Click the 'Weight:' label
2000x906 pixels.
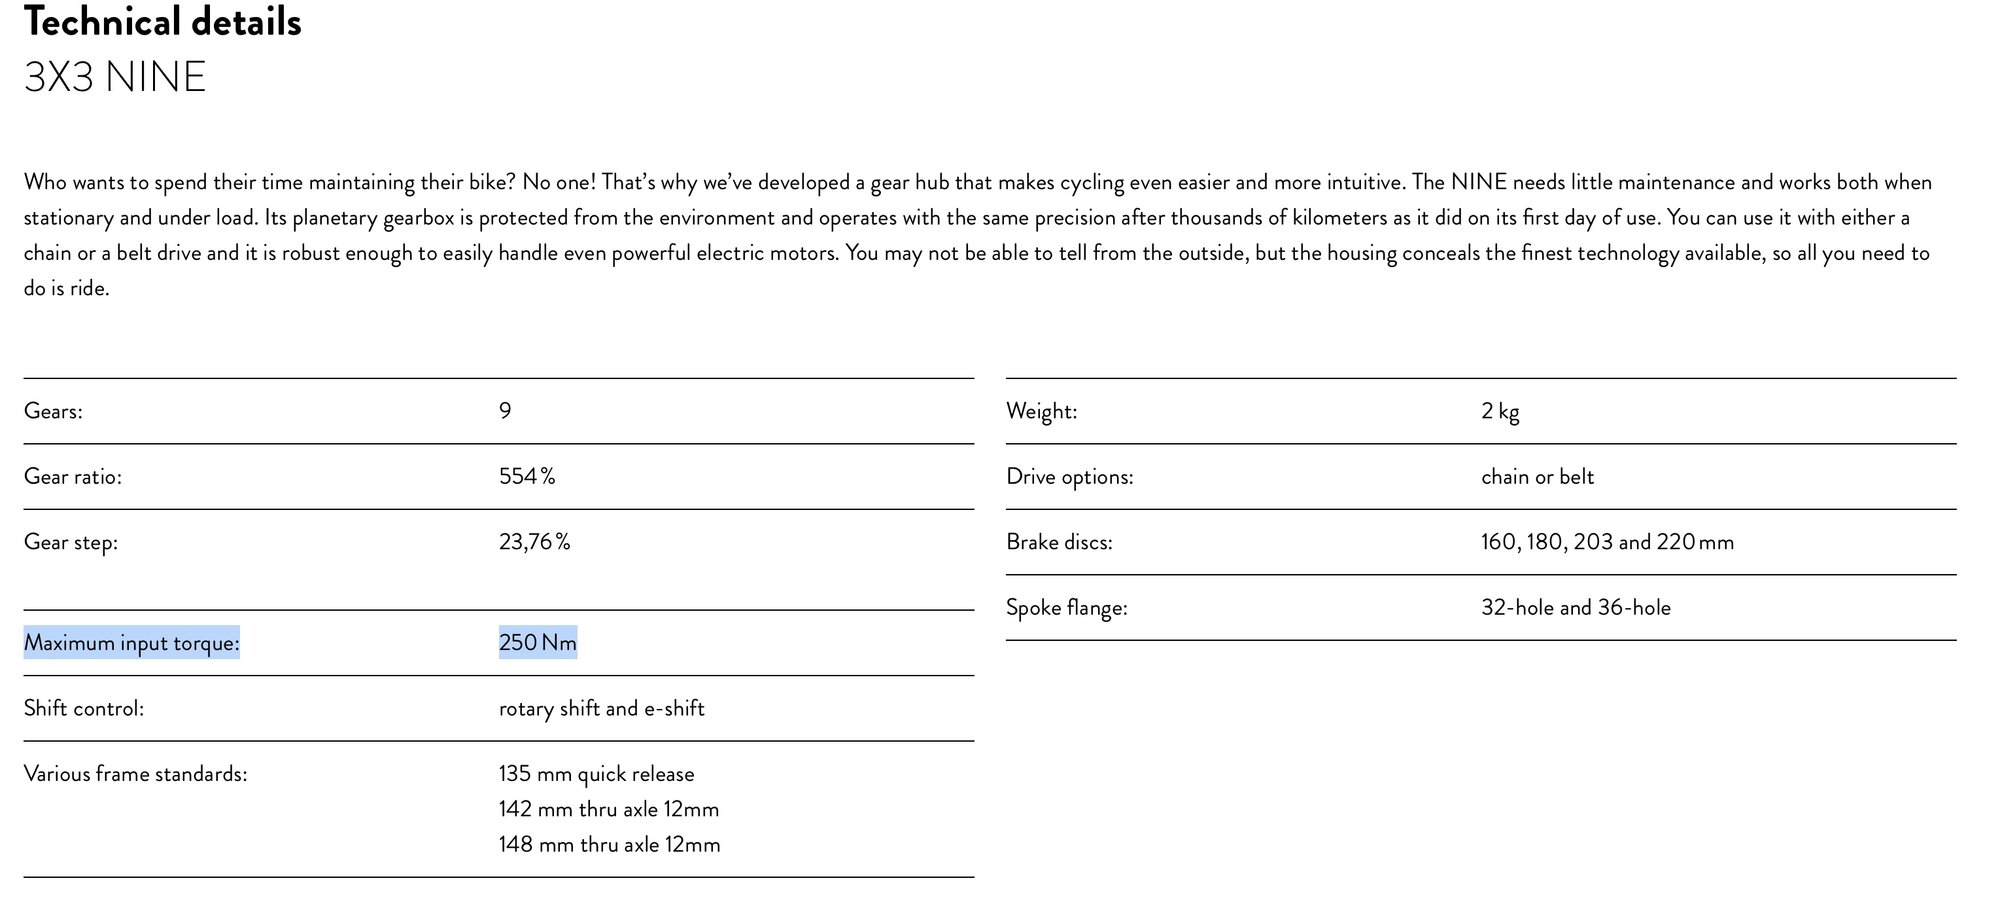pos(1042,411)
